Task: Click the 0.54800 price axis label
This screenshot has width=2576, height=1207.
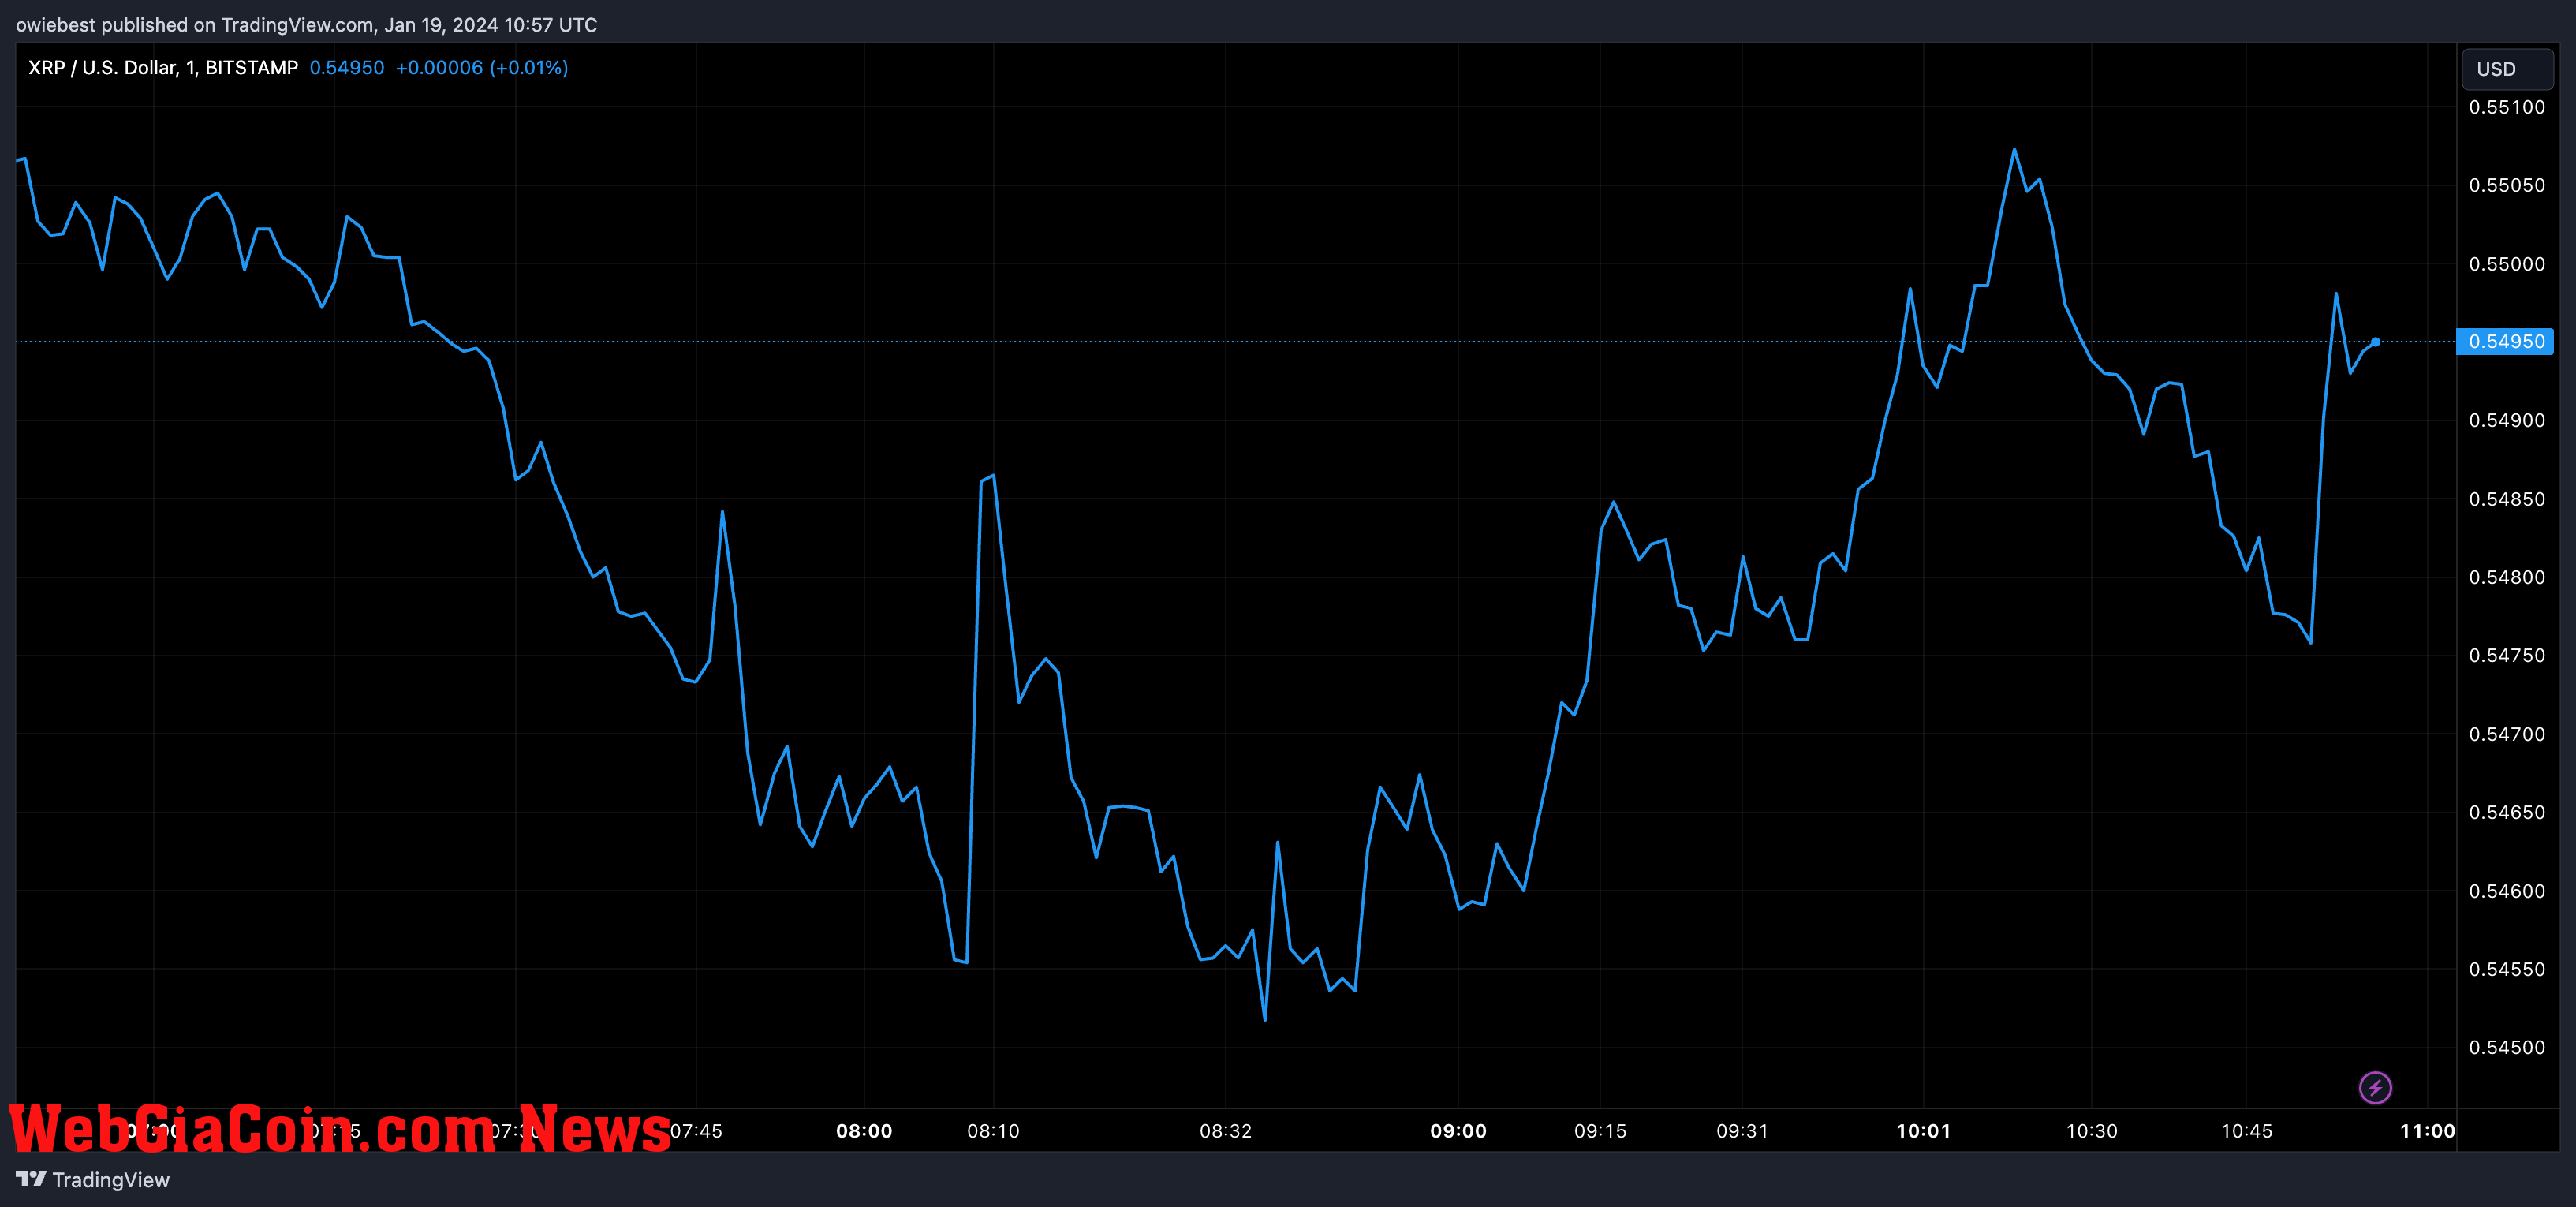Action: click(2507, 577)
